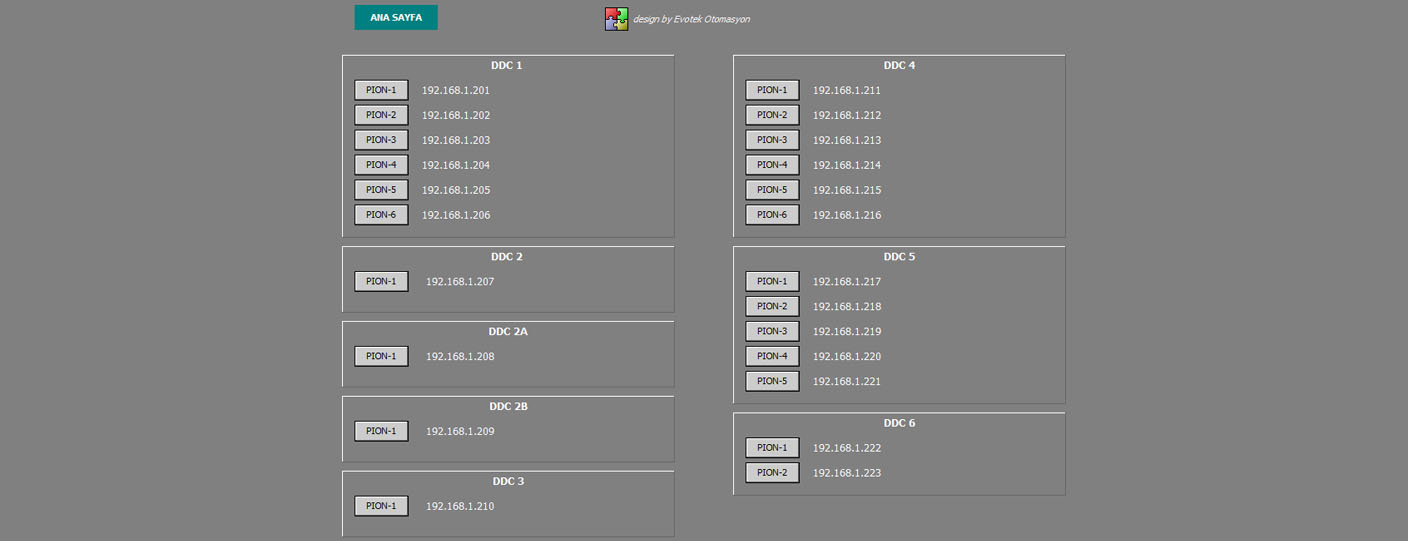Image resolution: width=1408 pixels, height=541 pixels.
Task: Select PION-4 for 192.168.1.214
Action: (x=772, y=165)
